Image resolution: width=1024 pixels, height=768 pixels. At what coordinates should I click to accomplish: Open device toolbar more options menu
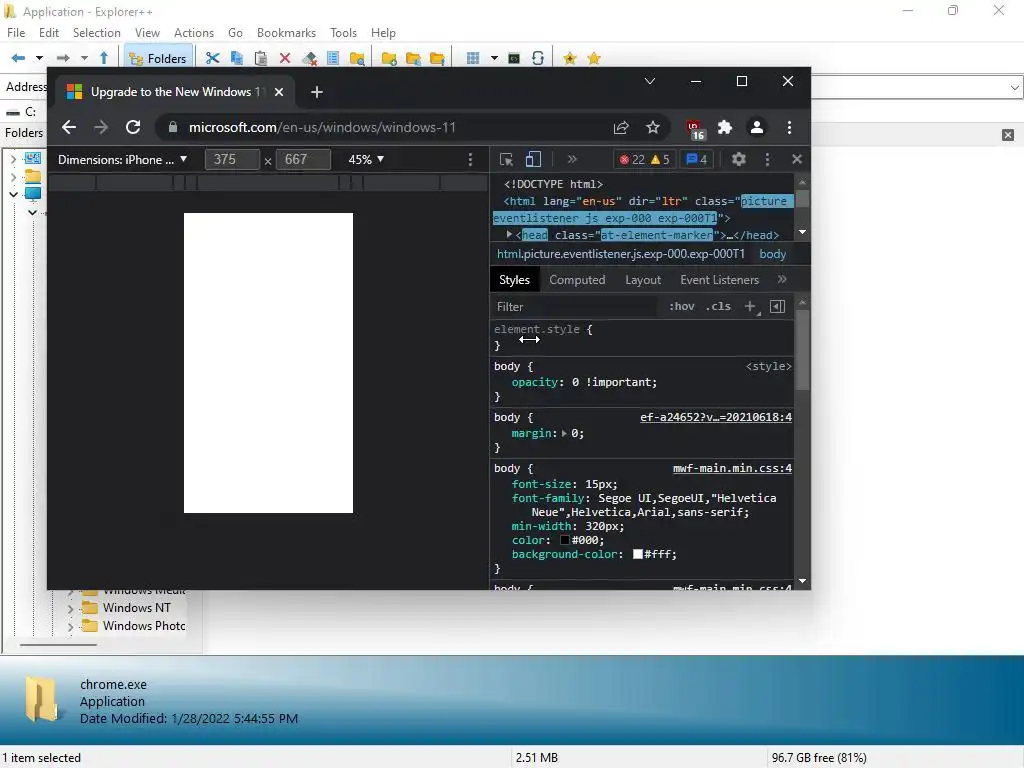[470, 159]
